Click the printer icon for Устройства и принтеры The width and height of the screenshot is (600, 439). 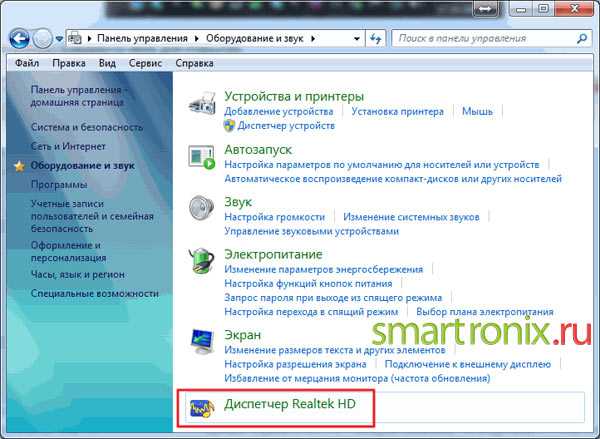tap(202, 103)
